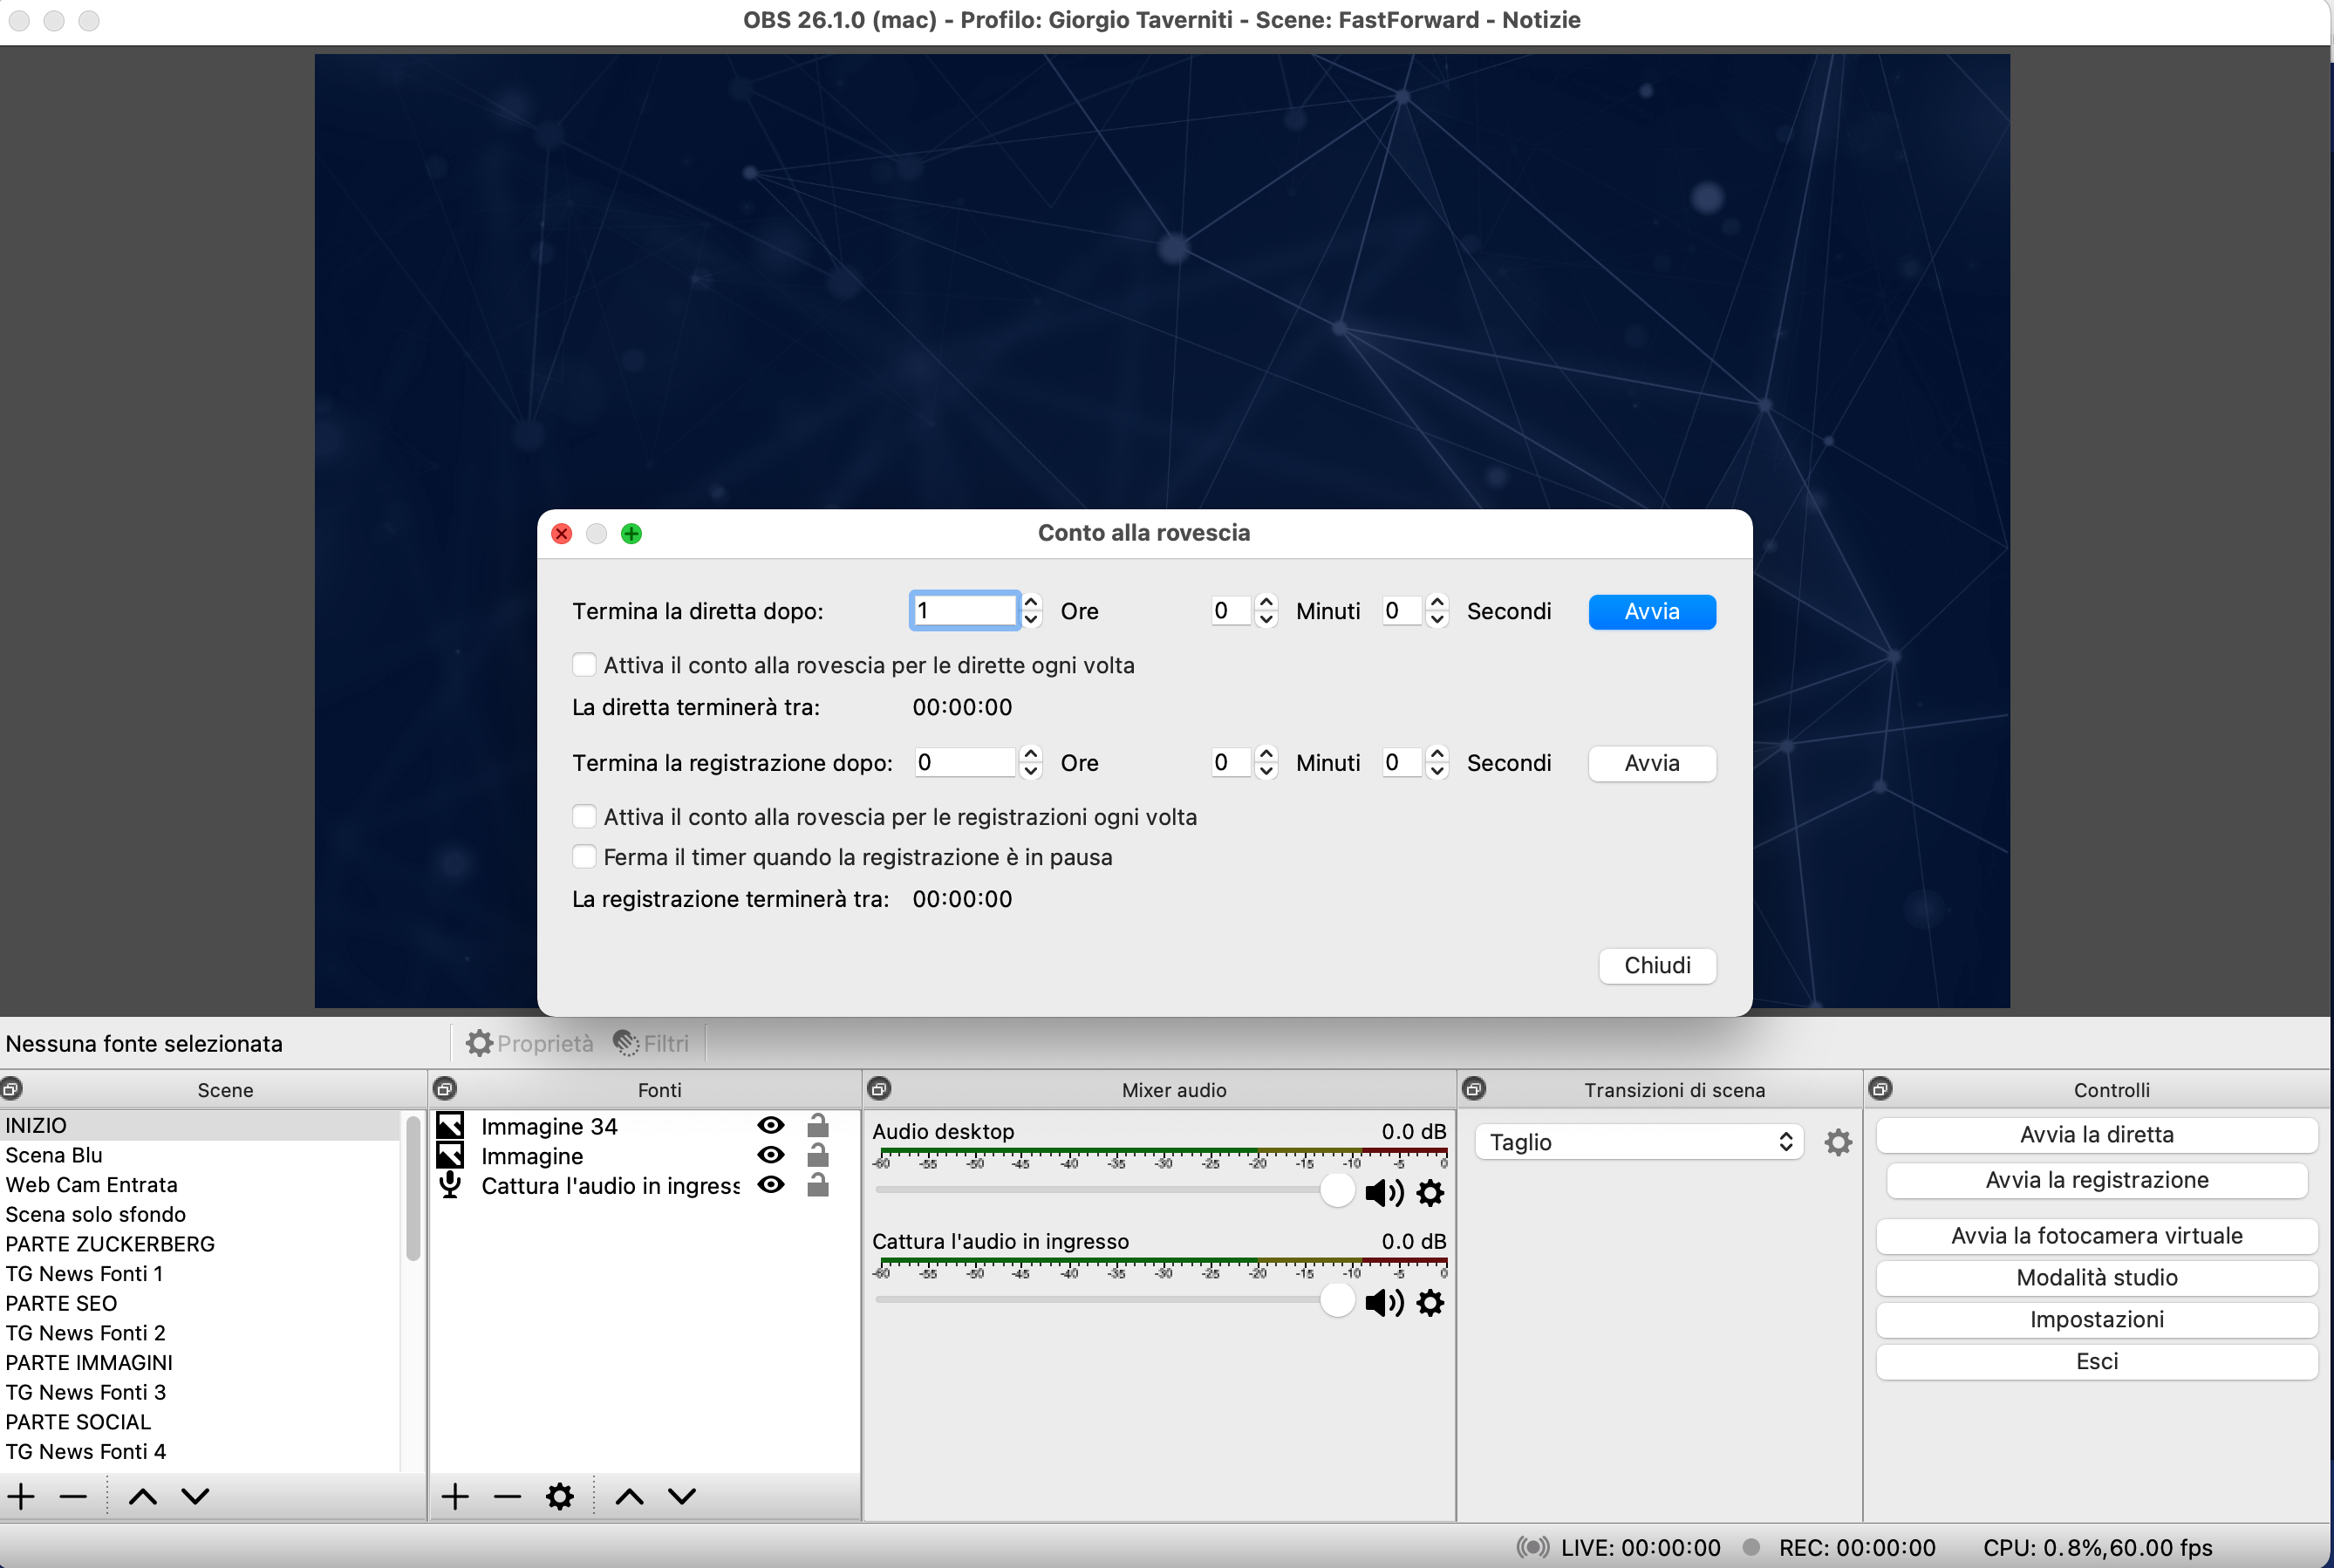The height and width of the screenshot is (1568, 2334).
Task: Select the PARTE ZUCKERBERG scene
Action: pos(200,1244)
